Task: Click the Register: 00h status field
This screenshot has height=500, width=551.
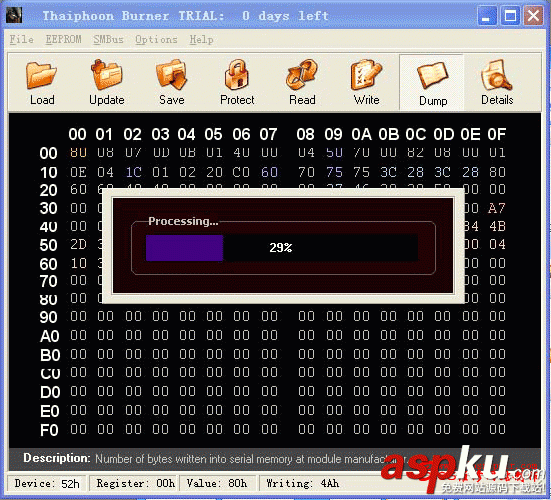Action: click(x=134, y=483)
